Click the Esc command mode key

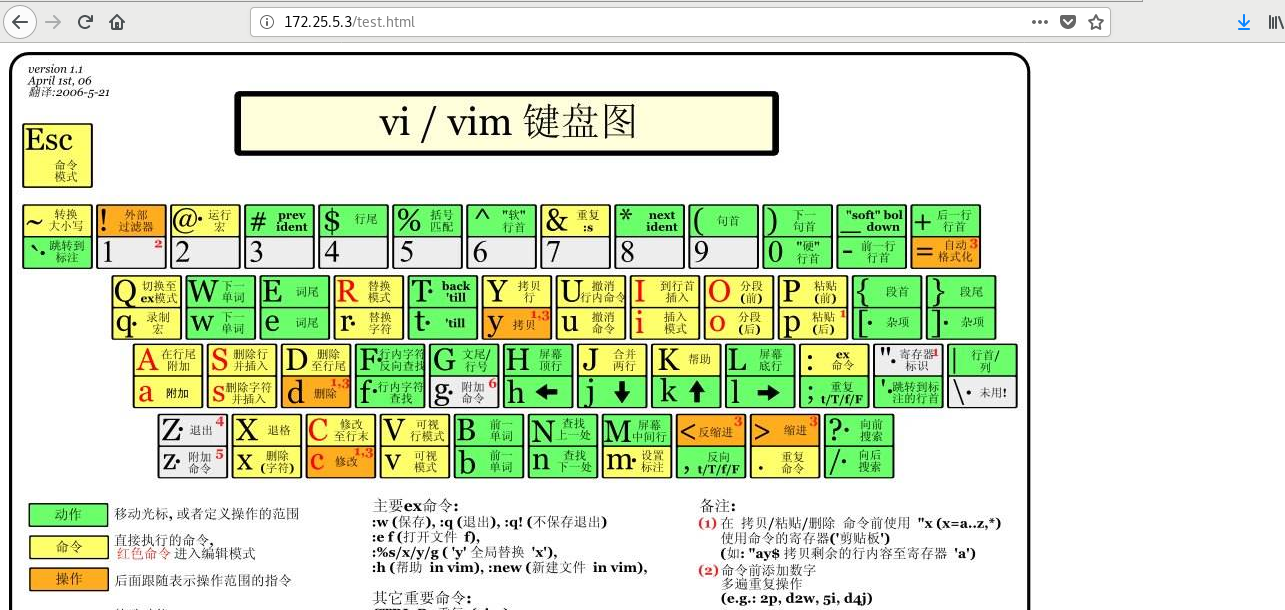coord(57,155)
